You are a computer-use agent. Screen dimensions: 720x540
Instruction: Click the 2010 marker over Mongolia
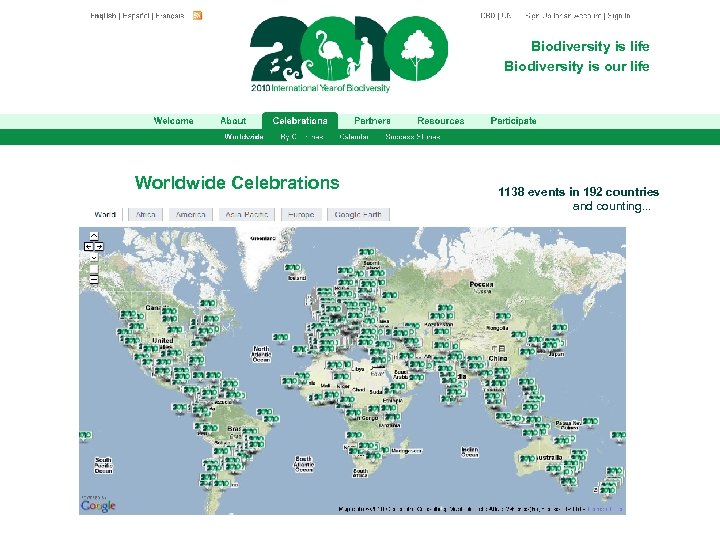[x=503, y=316]
